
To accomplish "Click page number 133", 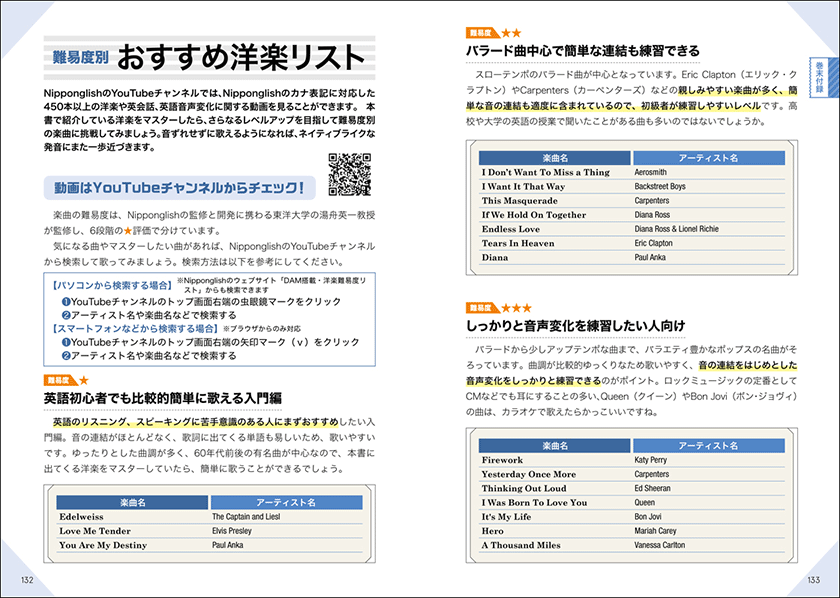I will click(x=813, y=580).
